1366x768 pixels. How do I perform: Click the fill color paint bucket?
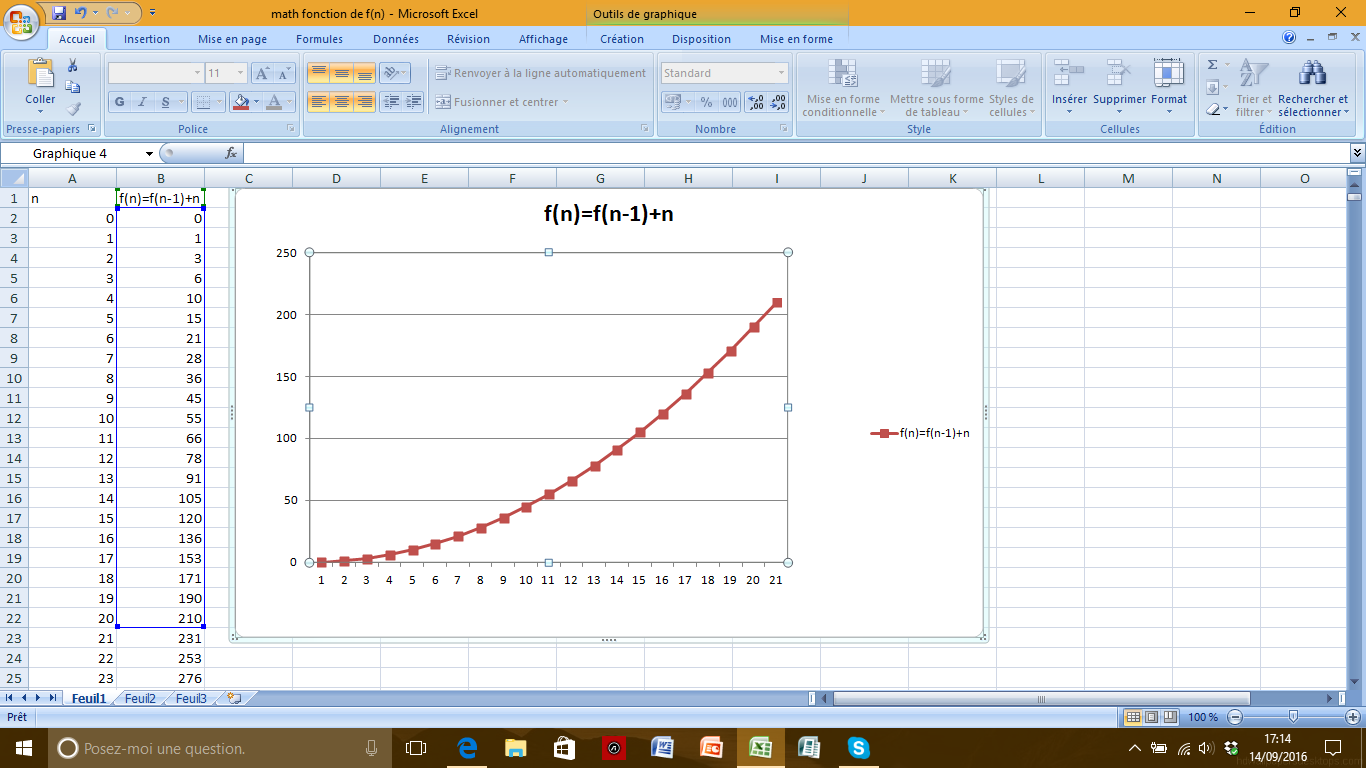tap(239, 102)
